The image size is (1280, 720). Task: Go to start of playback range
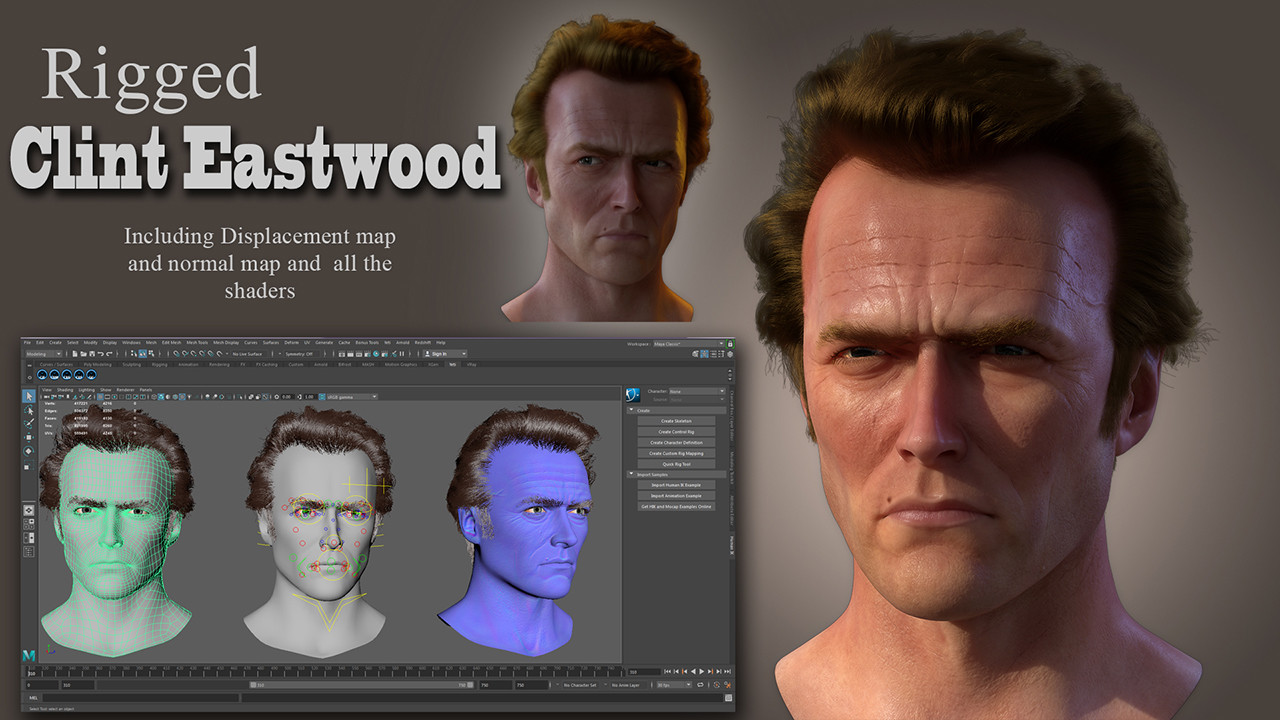pos(668,671)
